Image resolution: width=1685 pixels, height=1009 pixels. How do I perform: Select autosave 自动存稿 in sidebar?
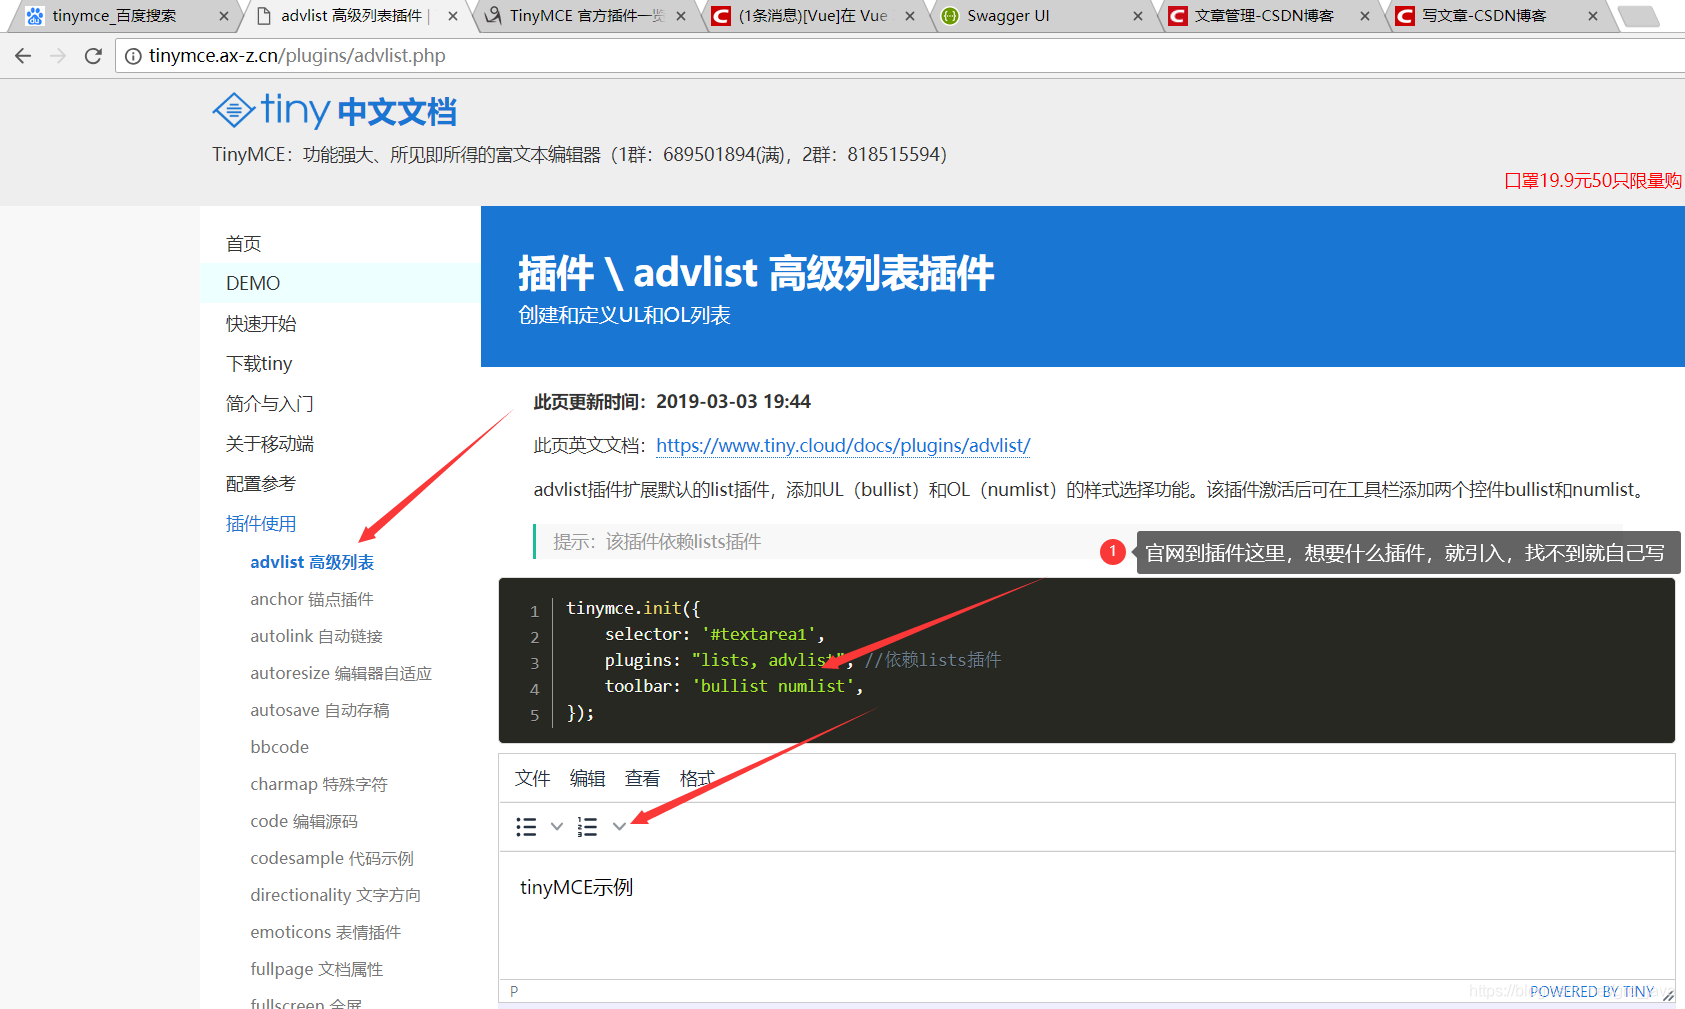pos(320,711)
